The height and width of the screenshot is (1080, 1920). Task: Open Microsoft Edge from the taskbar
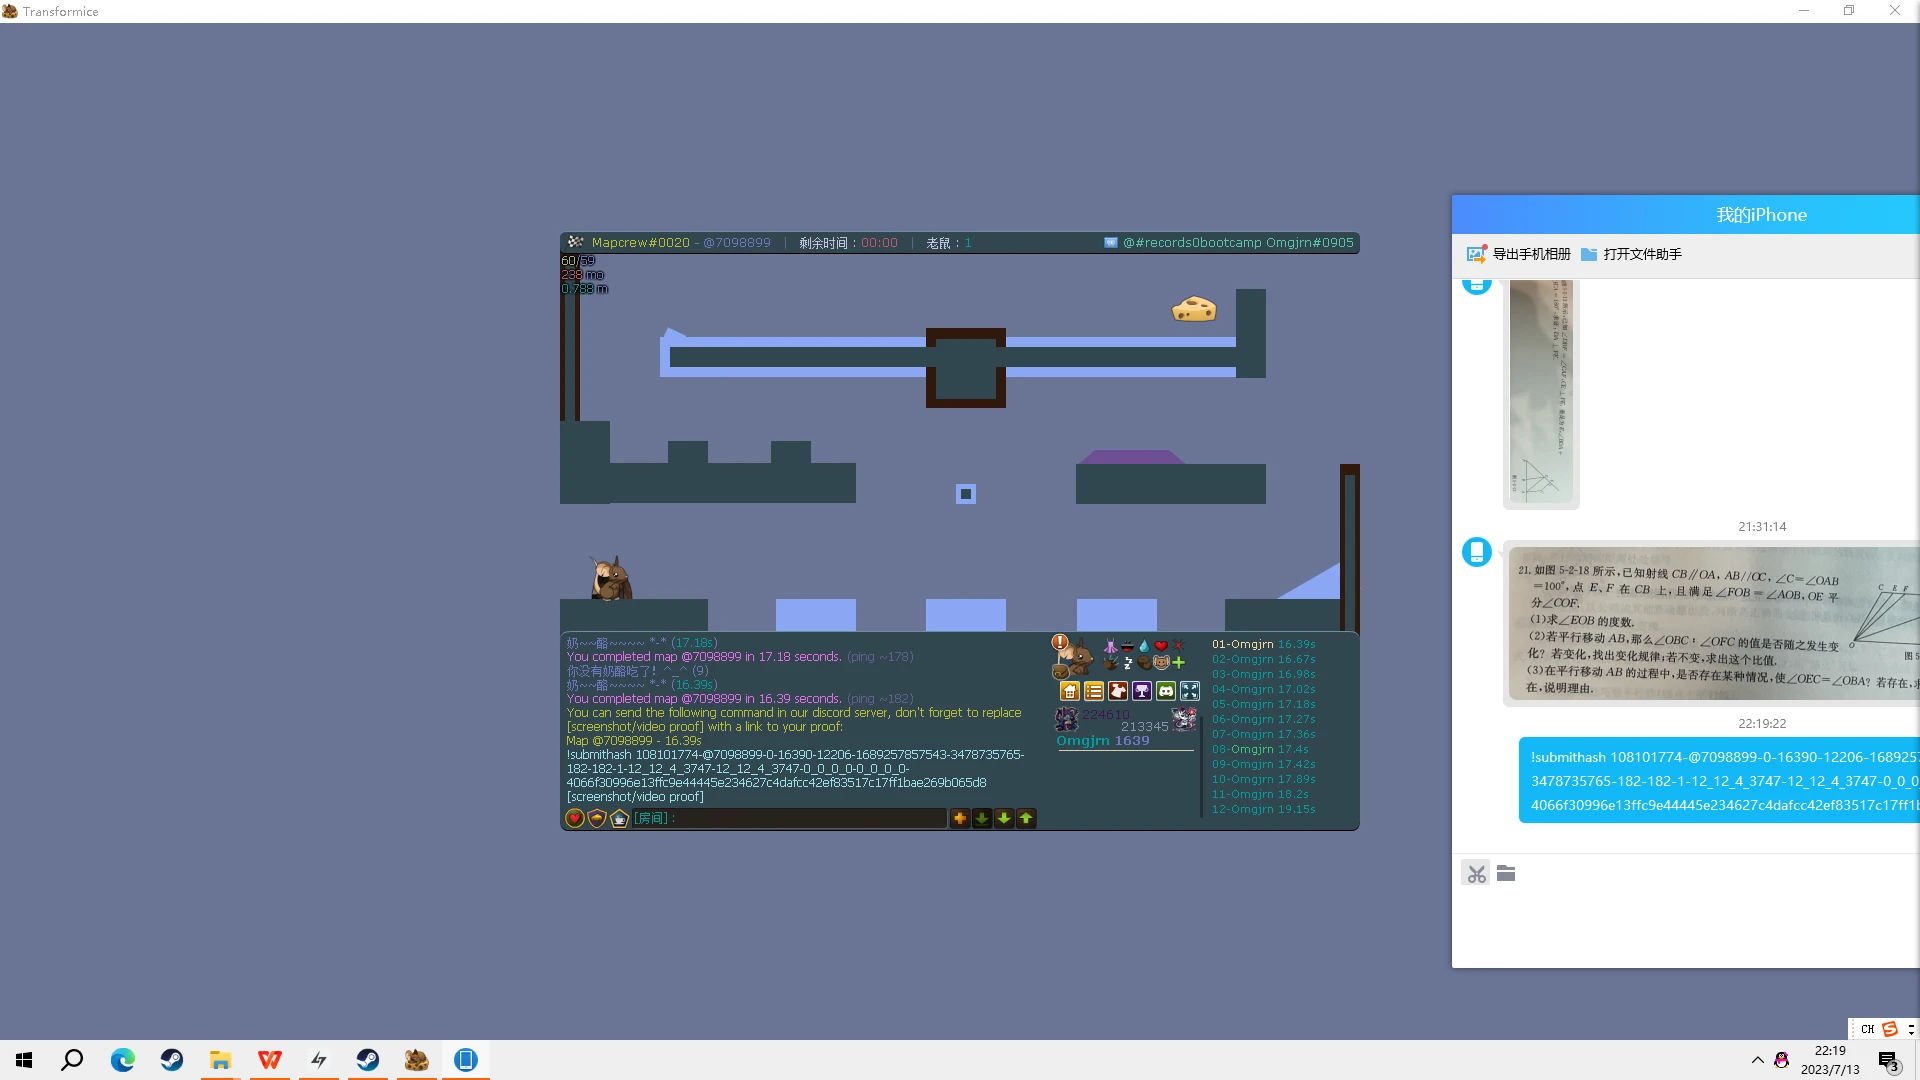click(122, 1060)
